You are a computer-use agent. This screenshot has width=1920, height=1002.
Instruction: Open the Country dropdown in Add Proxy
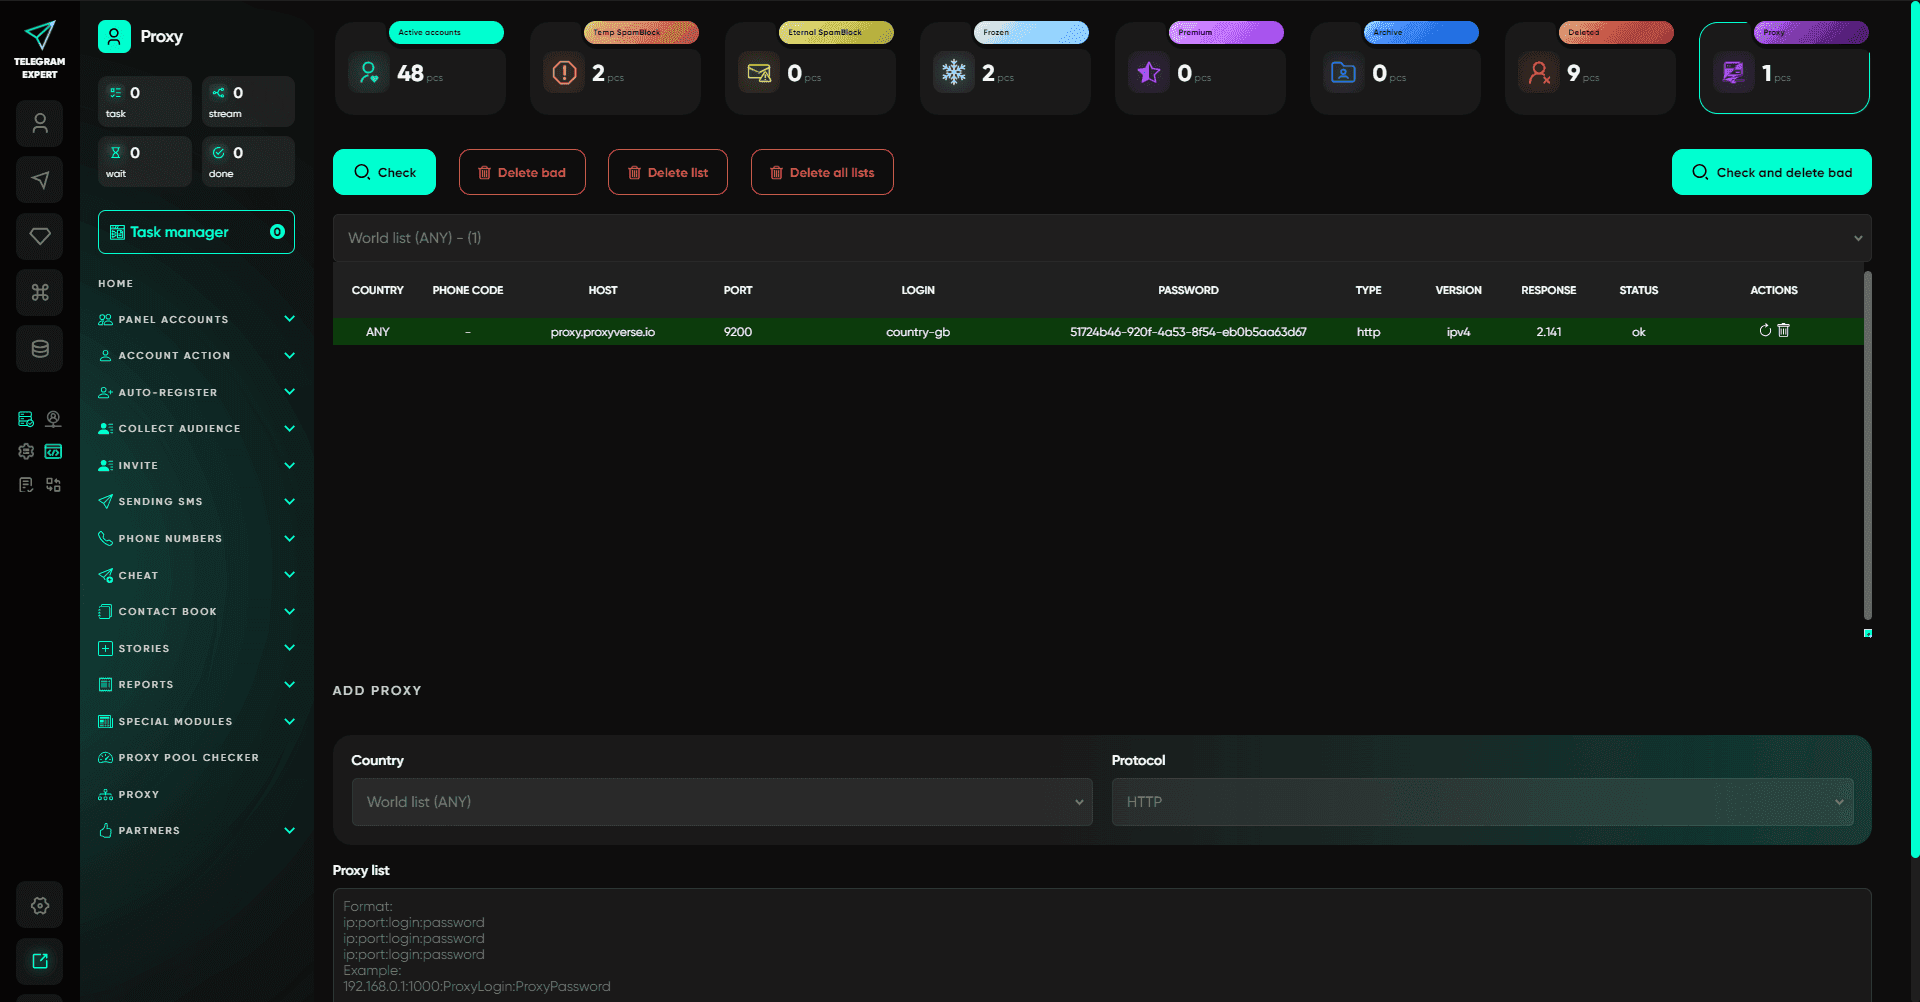tap(722, 802)
